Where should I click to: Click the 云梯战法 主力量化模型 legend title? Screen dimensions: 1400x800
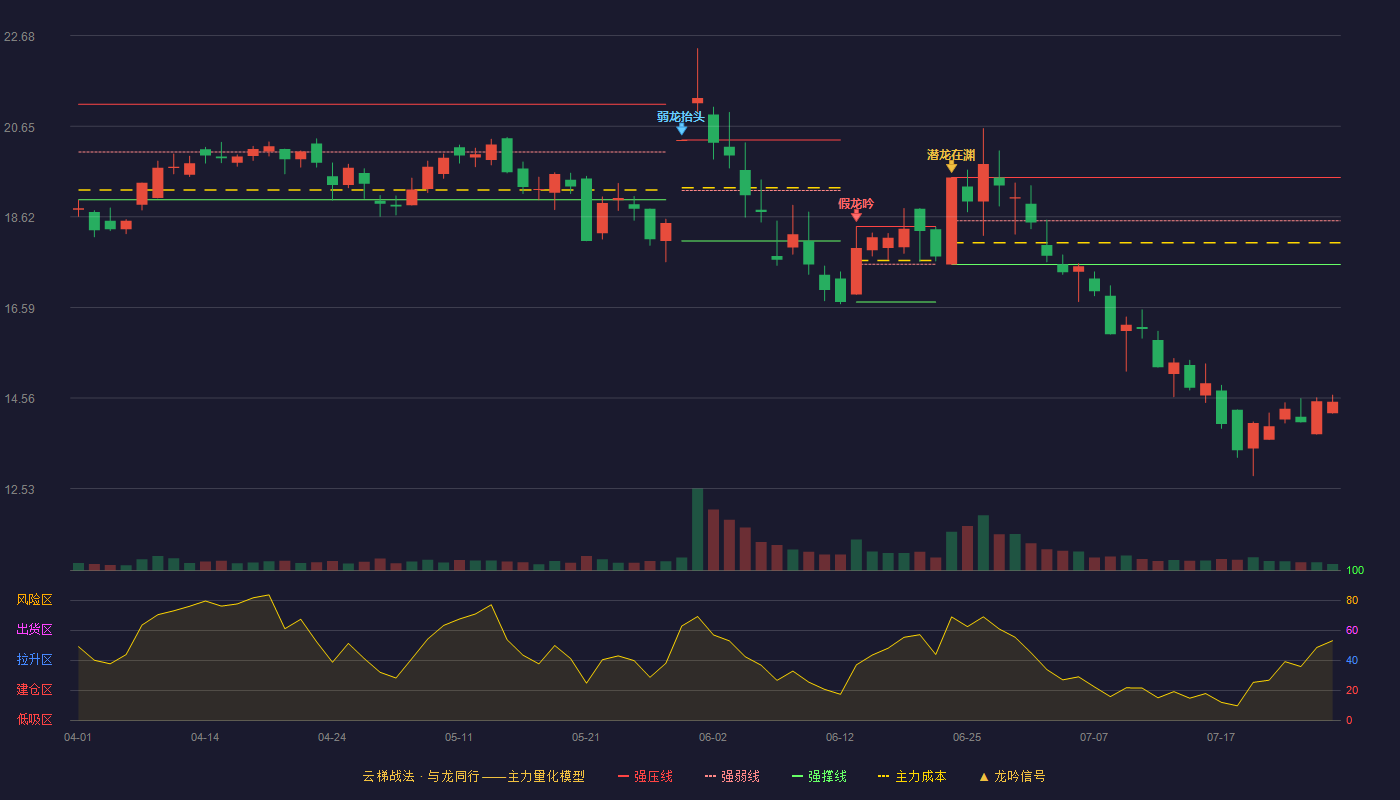474,776
